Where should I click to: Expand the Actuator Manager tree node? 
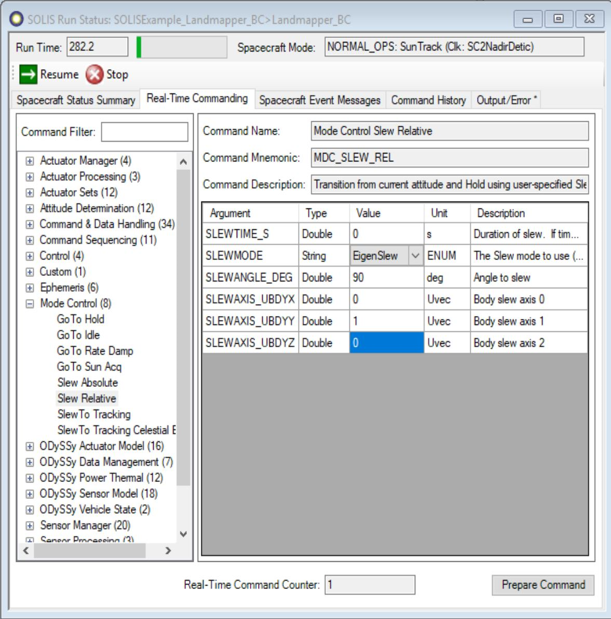[30, 161]
